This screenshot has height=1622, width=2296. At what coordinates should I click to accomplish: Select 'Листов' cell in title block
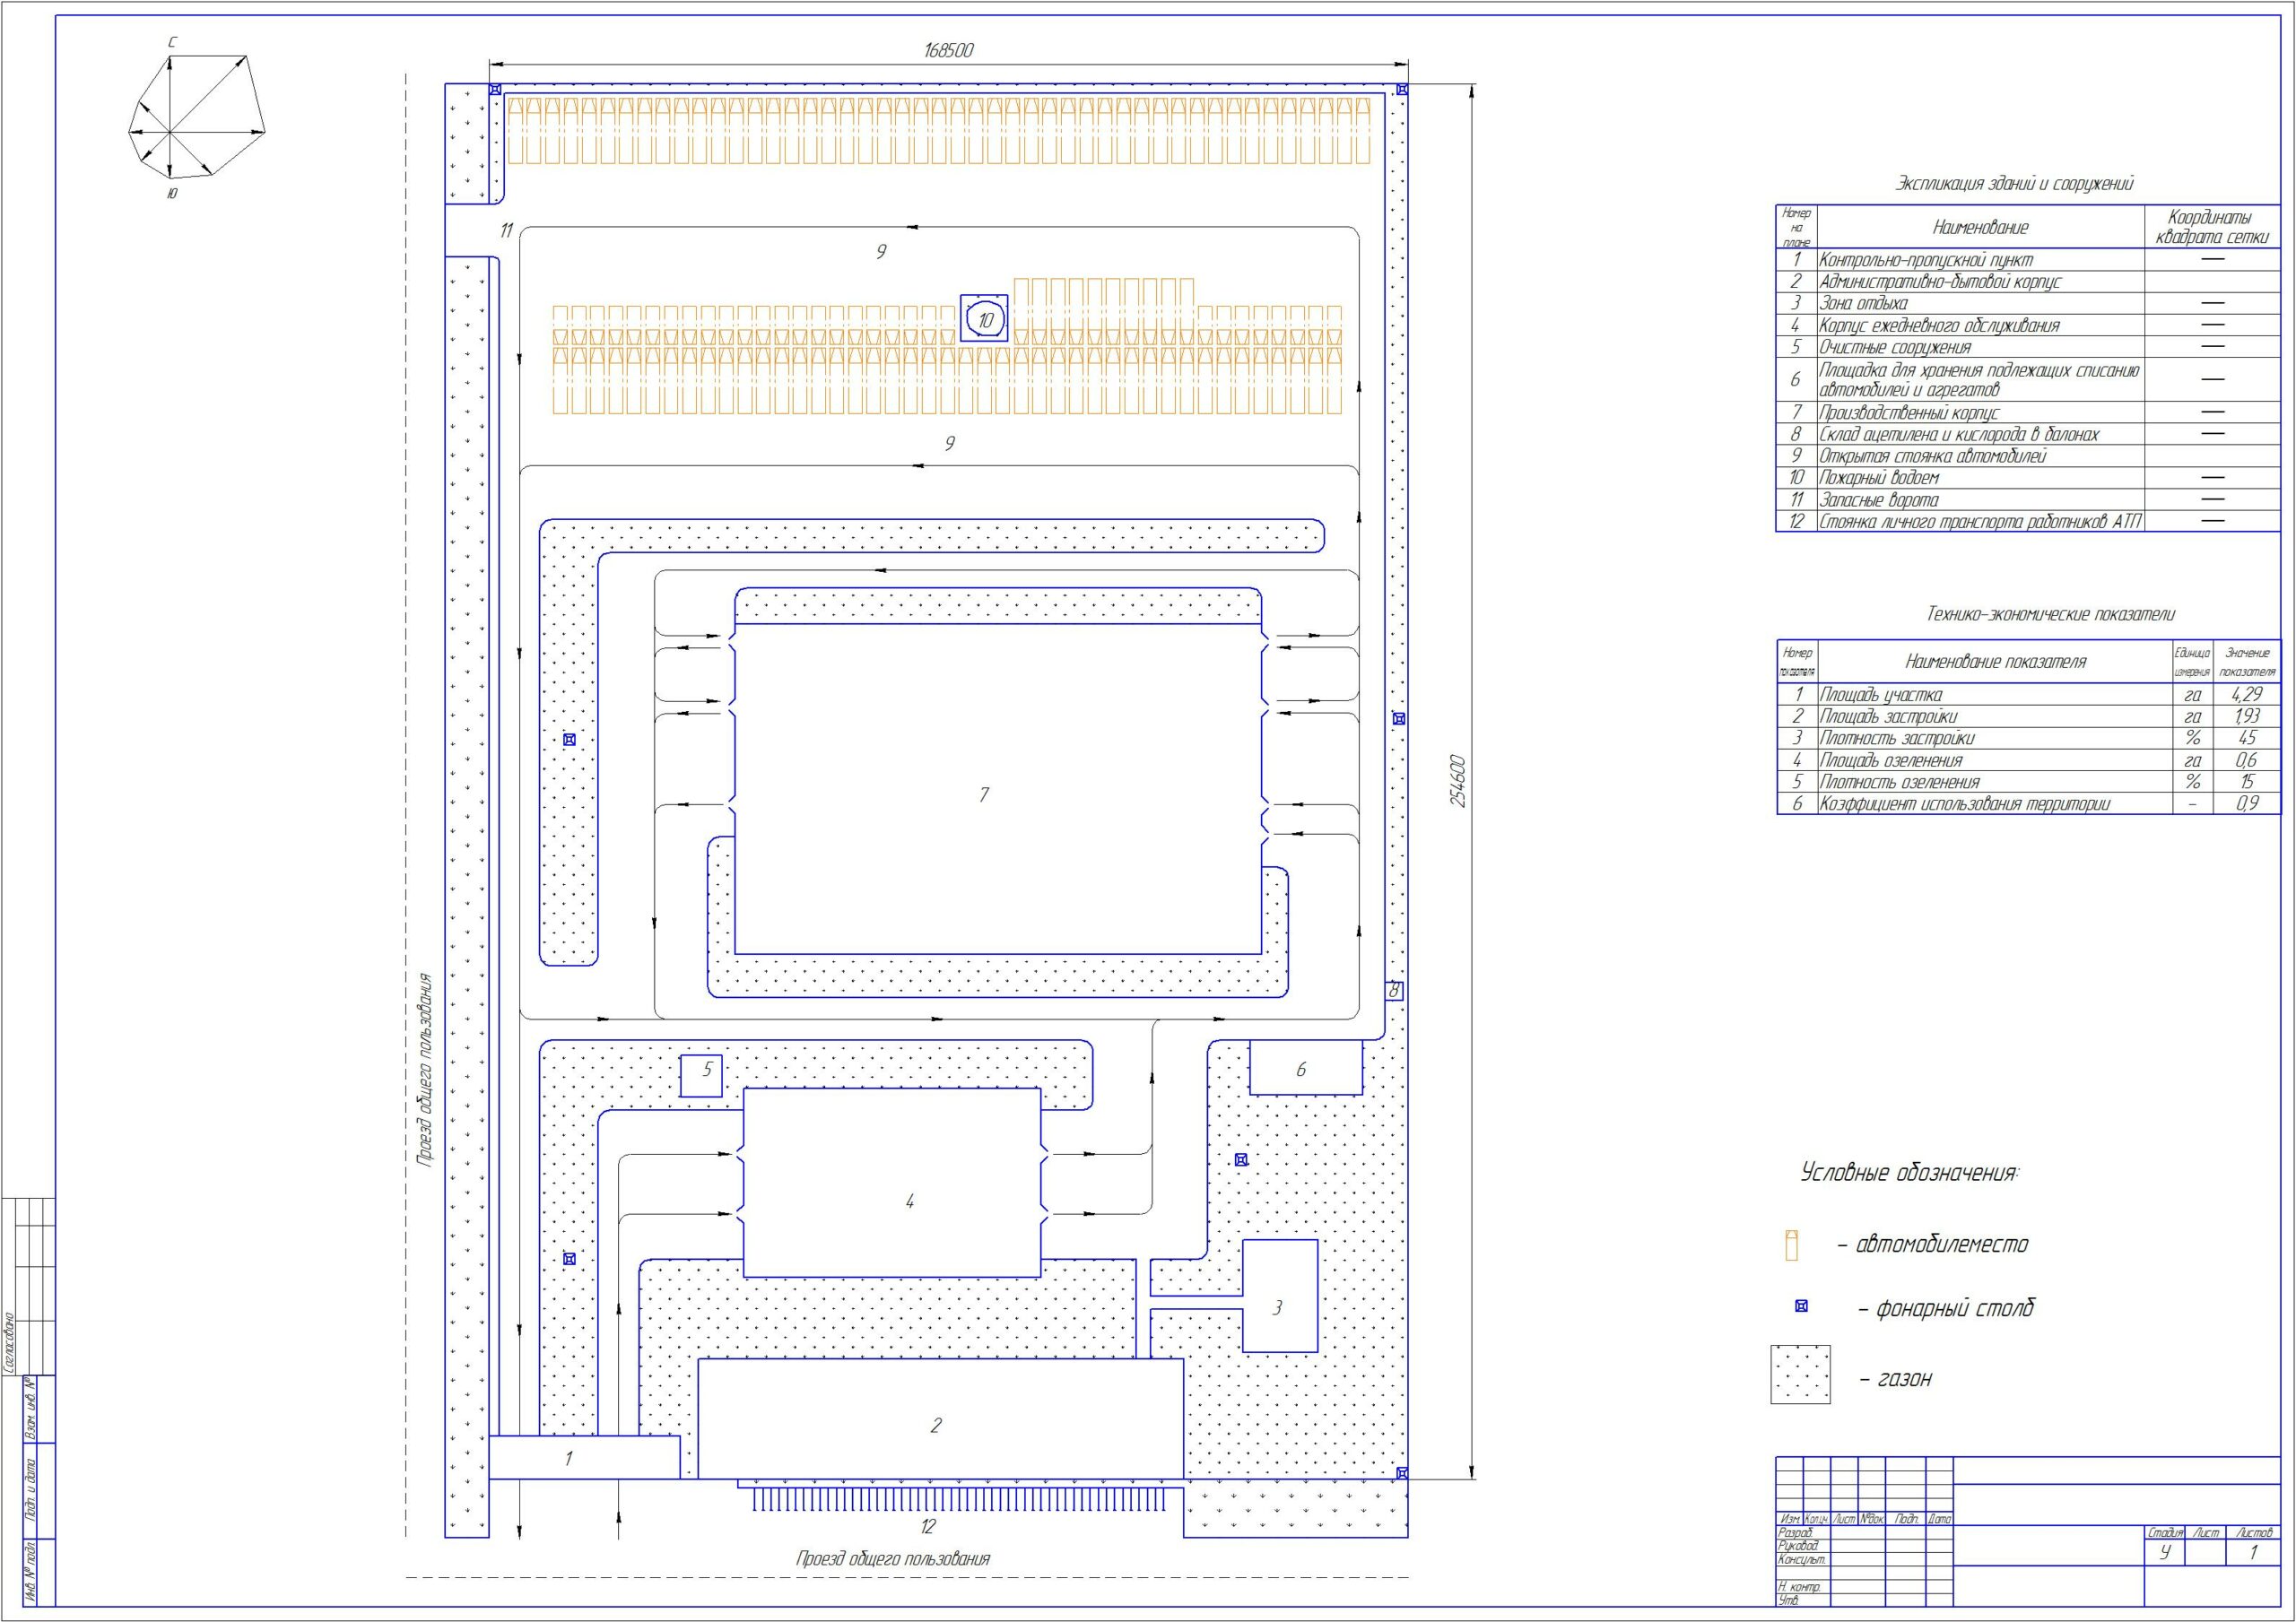pos(2253,1532)
